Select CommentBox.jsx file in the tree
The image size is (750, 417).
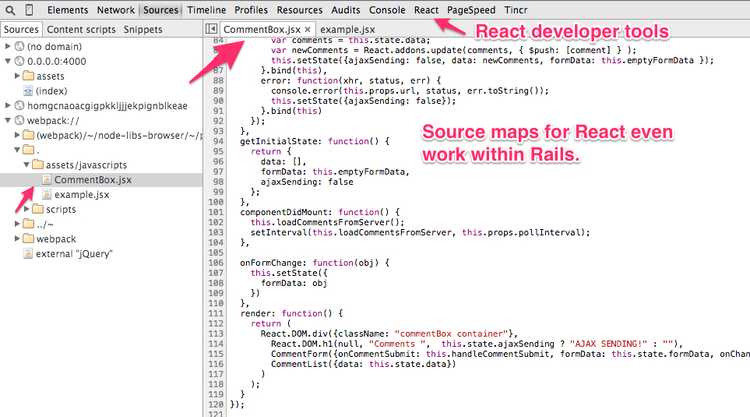click(88, 179)
